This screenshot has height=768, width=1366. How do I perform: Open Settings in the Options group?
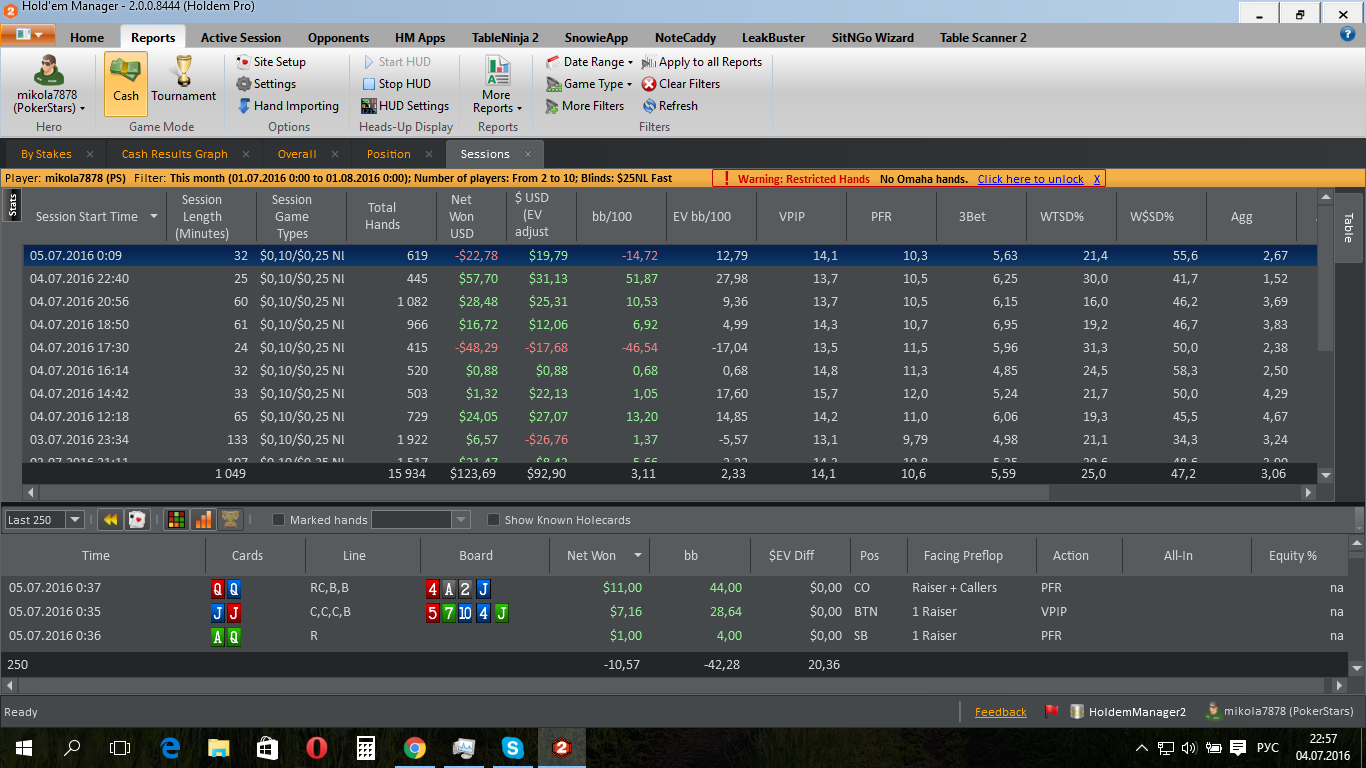click(266, 84)
